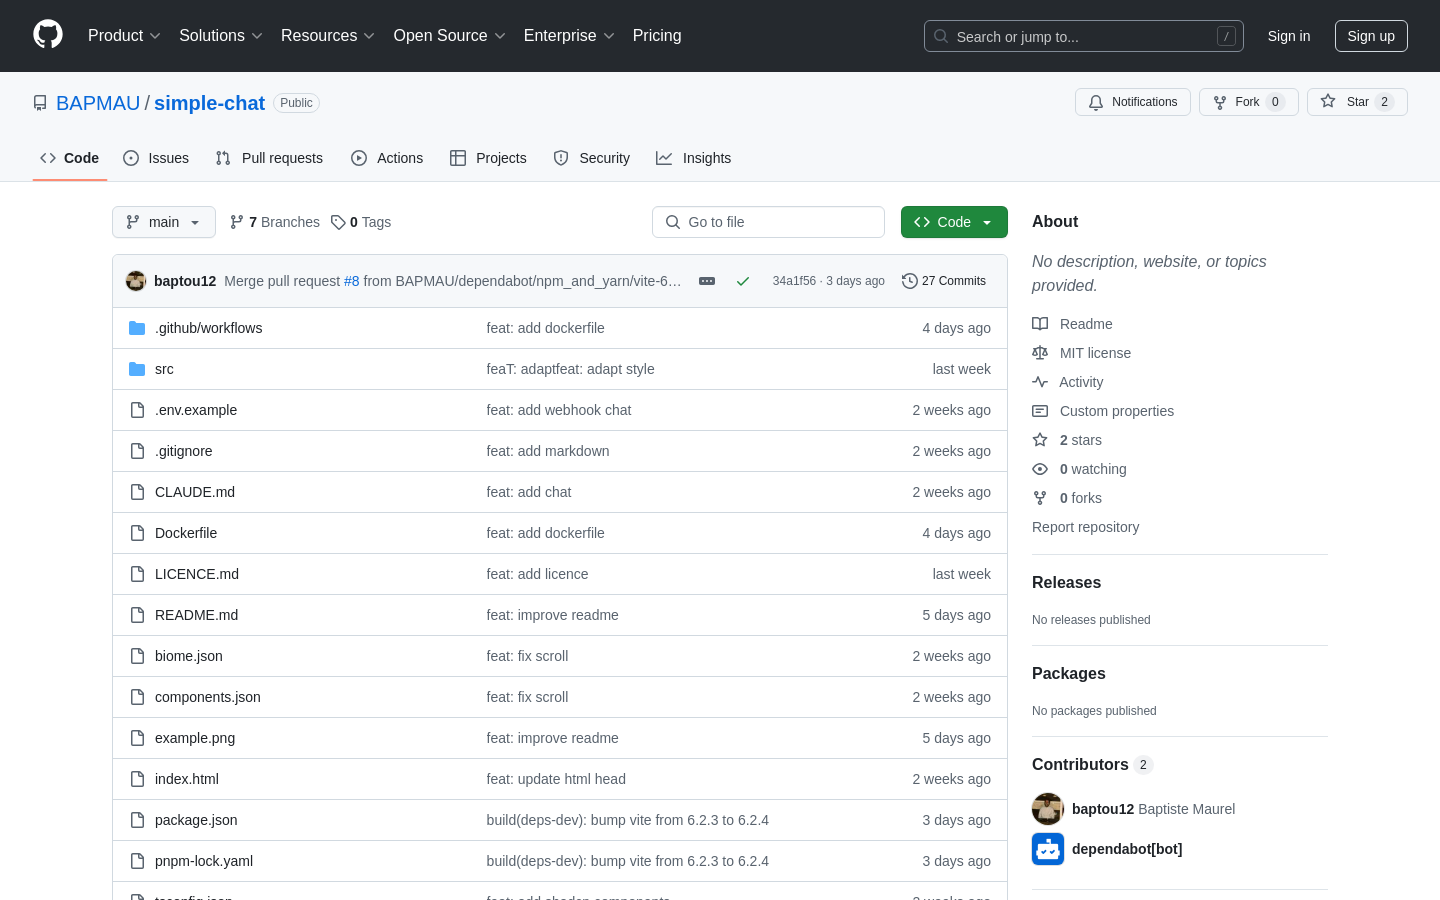The height and width of the screenshot is (900, 1440).
Task: Switch to the Actions tab
Action: tap(387, 158)
